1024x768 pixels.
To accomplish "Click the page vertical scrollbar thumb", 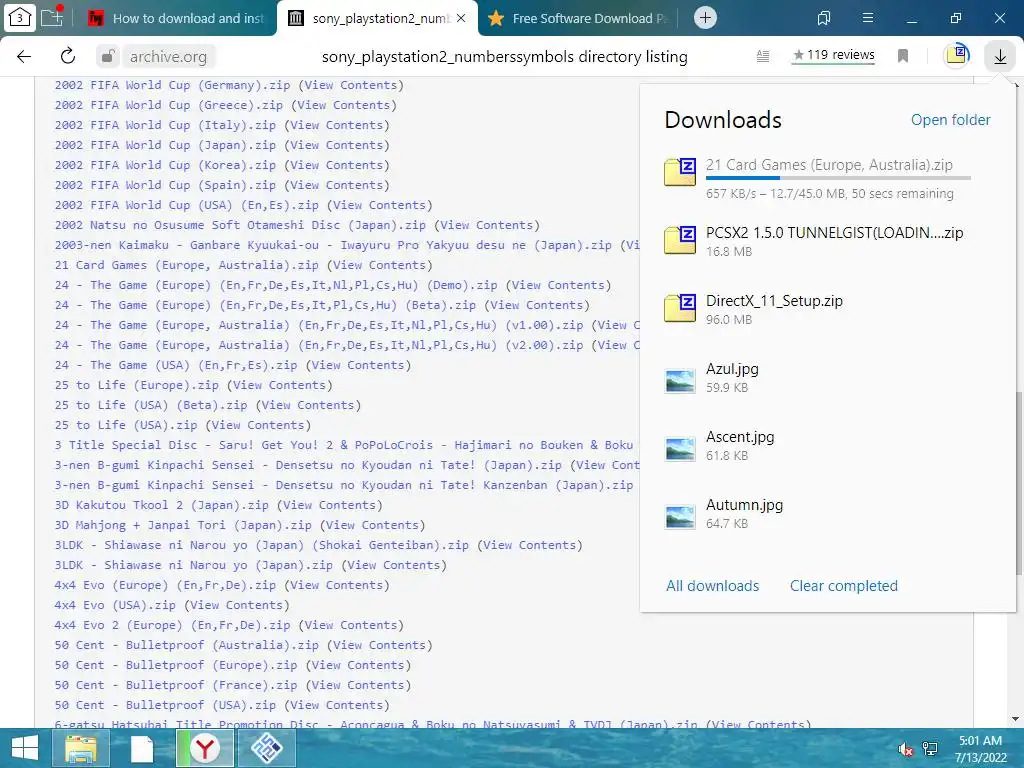I will (x=1019, y=483).
